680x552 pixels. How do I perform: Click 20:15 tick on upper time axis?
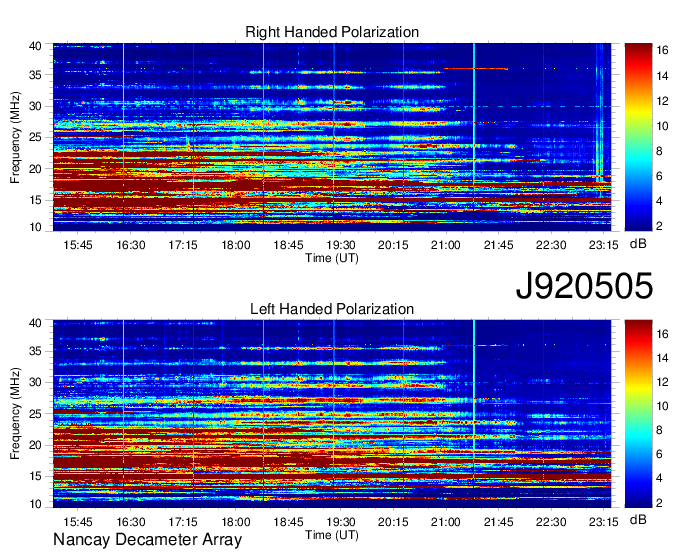[393, 245]
